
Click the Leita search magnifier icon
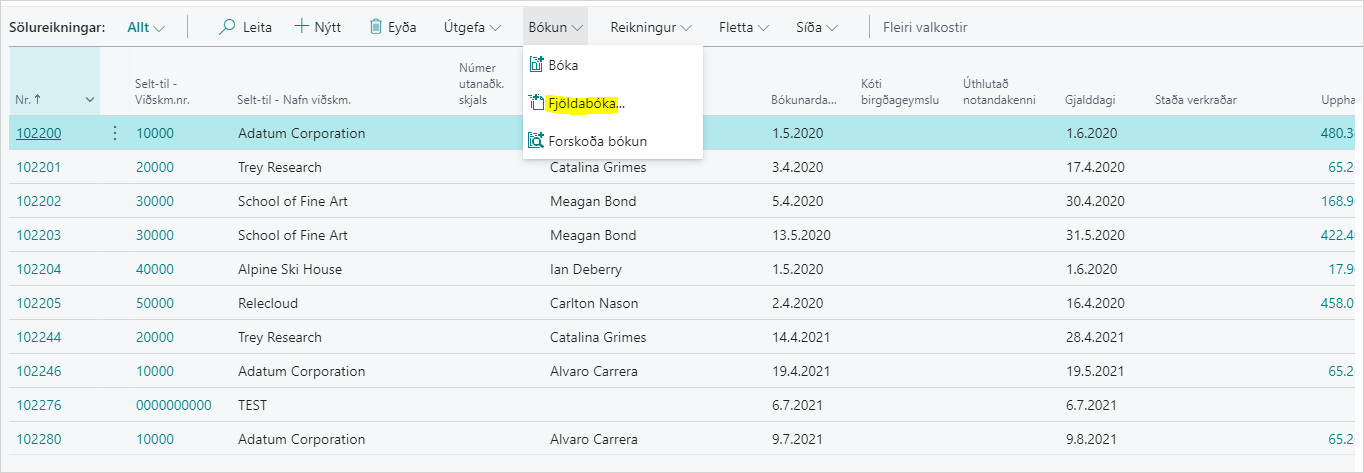click(x=227, y=27)
